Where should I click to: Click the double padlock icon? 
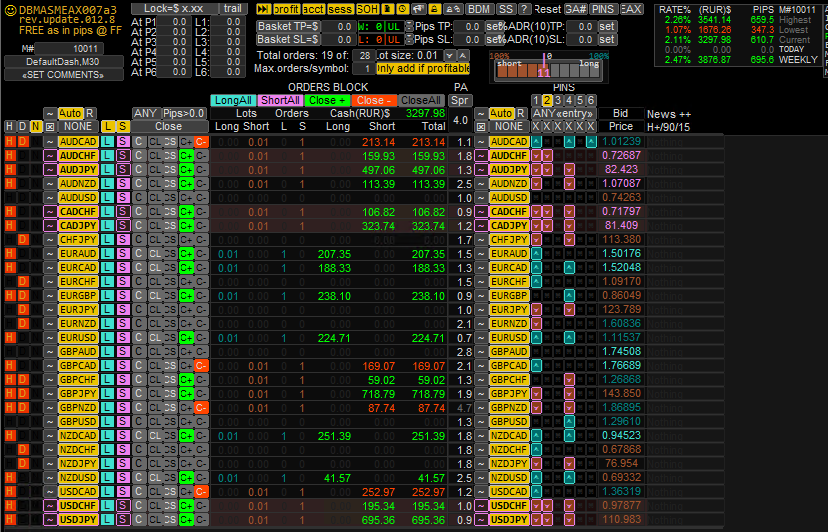(x=454, y=9)
